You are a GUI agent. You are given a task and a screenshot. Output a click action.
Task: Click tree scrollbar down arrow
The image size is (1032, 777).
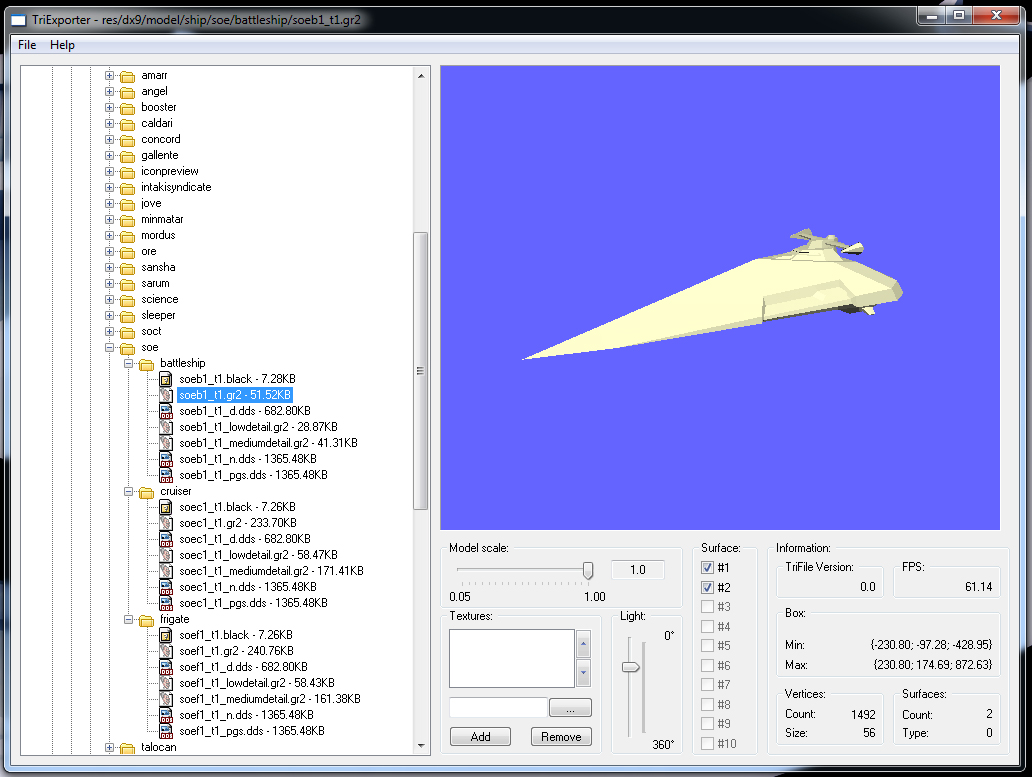(x=421, y=746)
